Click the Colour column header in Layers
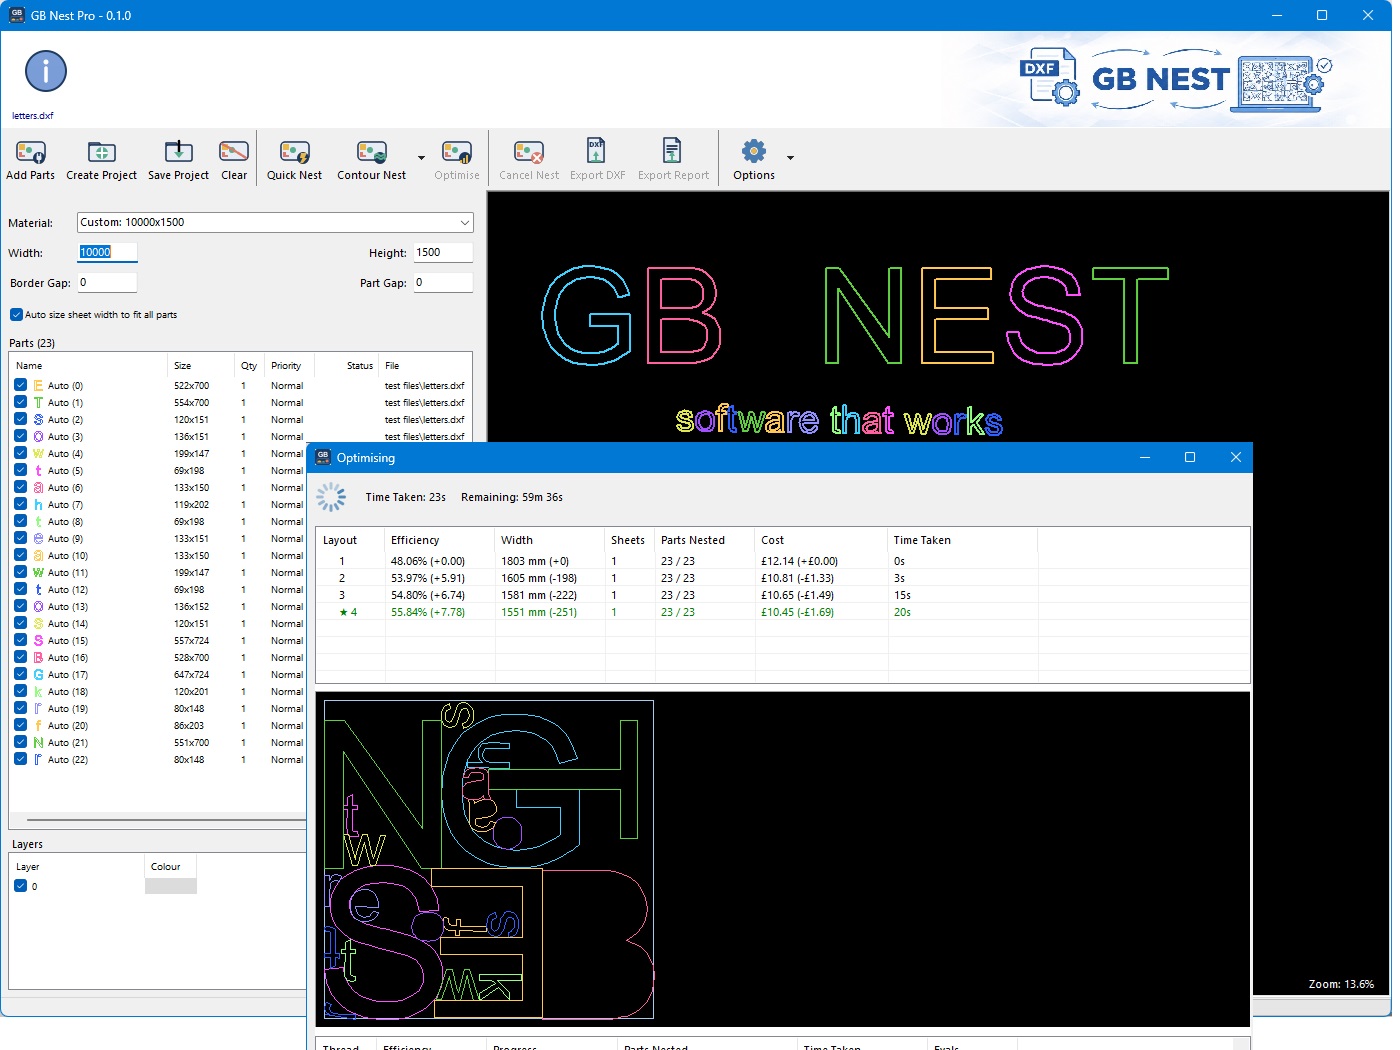 (171, 867)
